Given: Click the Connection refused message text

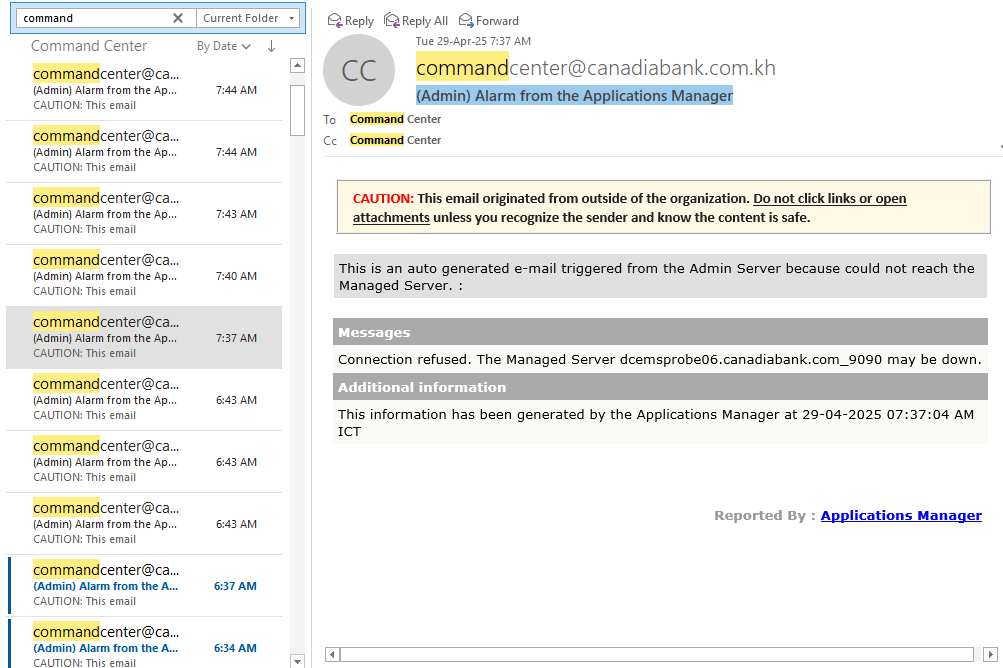Looking at the screenshot, I should pyautogui.click(x=659, y=360).
